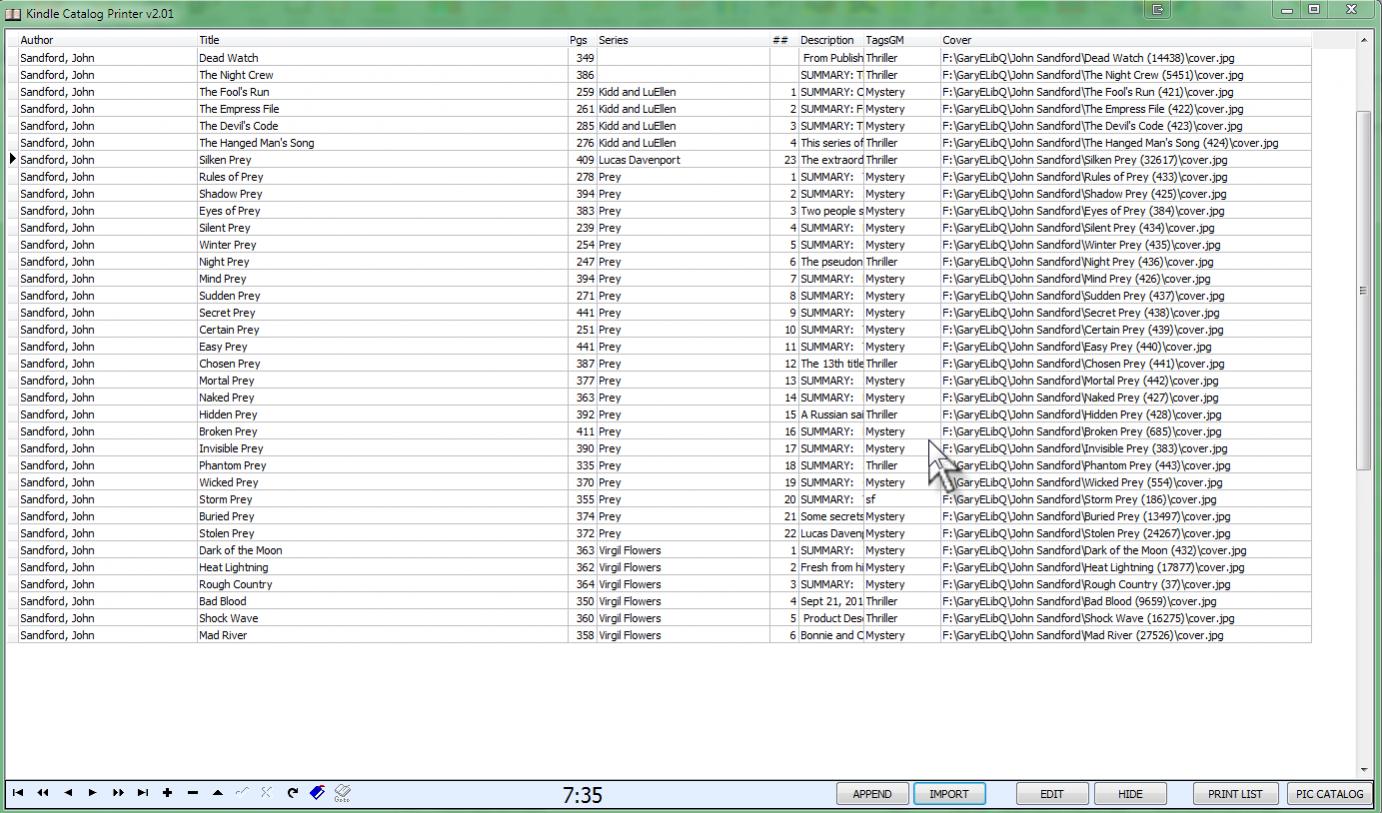Select the 'Storm Prey' title cell
Screen dimensions: 1382x813
(382, 500)
